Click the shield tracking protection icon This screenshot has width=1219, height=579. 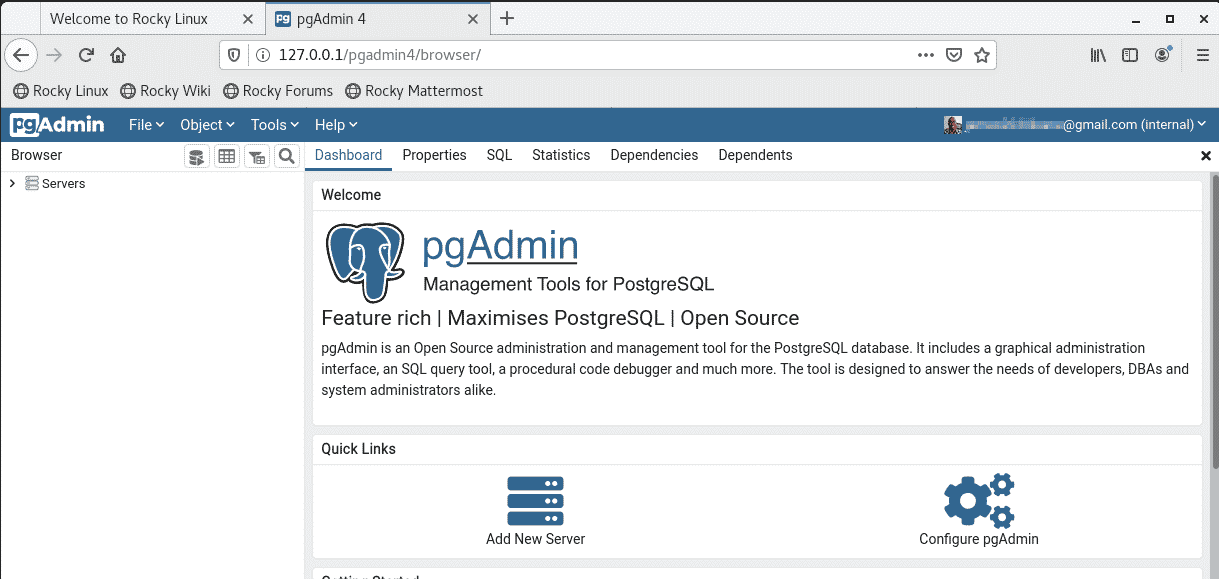click(234, 56)
